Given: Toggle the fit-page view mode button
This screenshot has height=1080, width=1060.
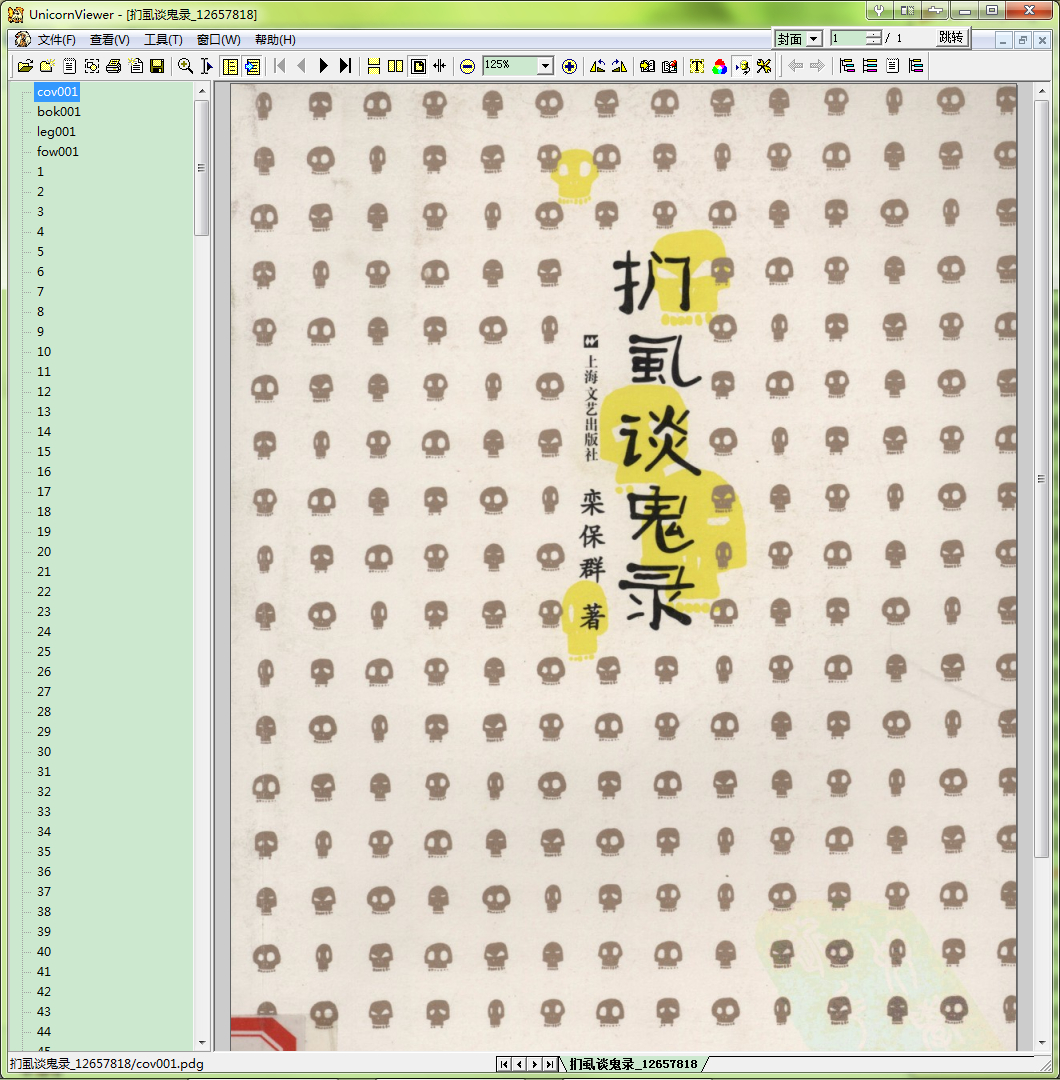Looking at the screenshot, I should (x=418, y=66).
